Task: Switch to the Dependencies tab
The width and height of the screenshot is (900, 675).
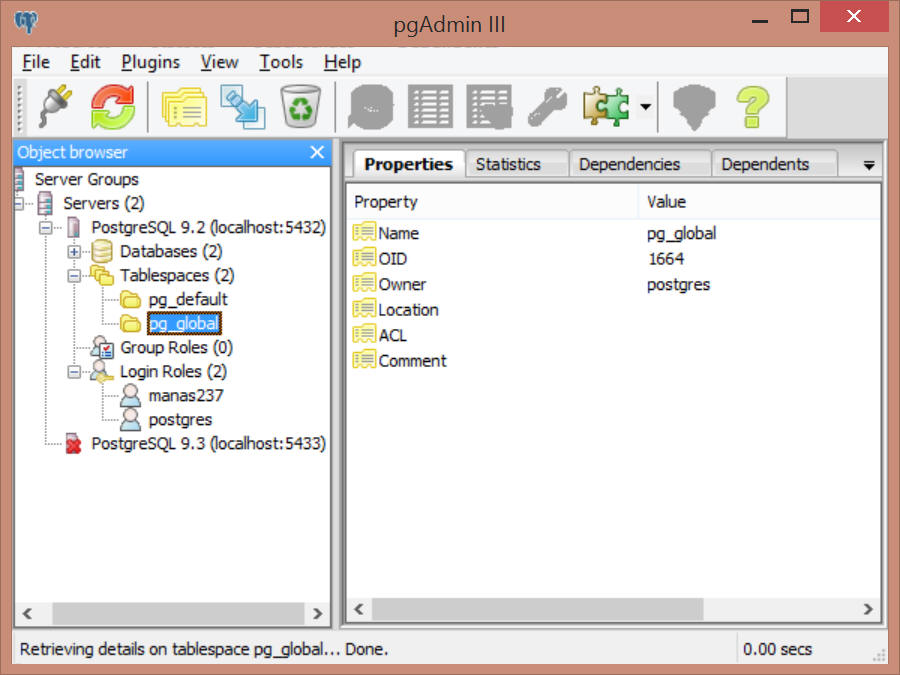Action: (x=629, y=164)
